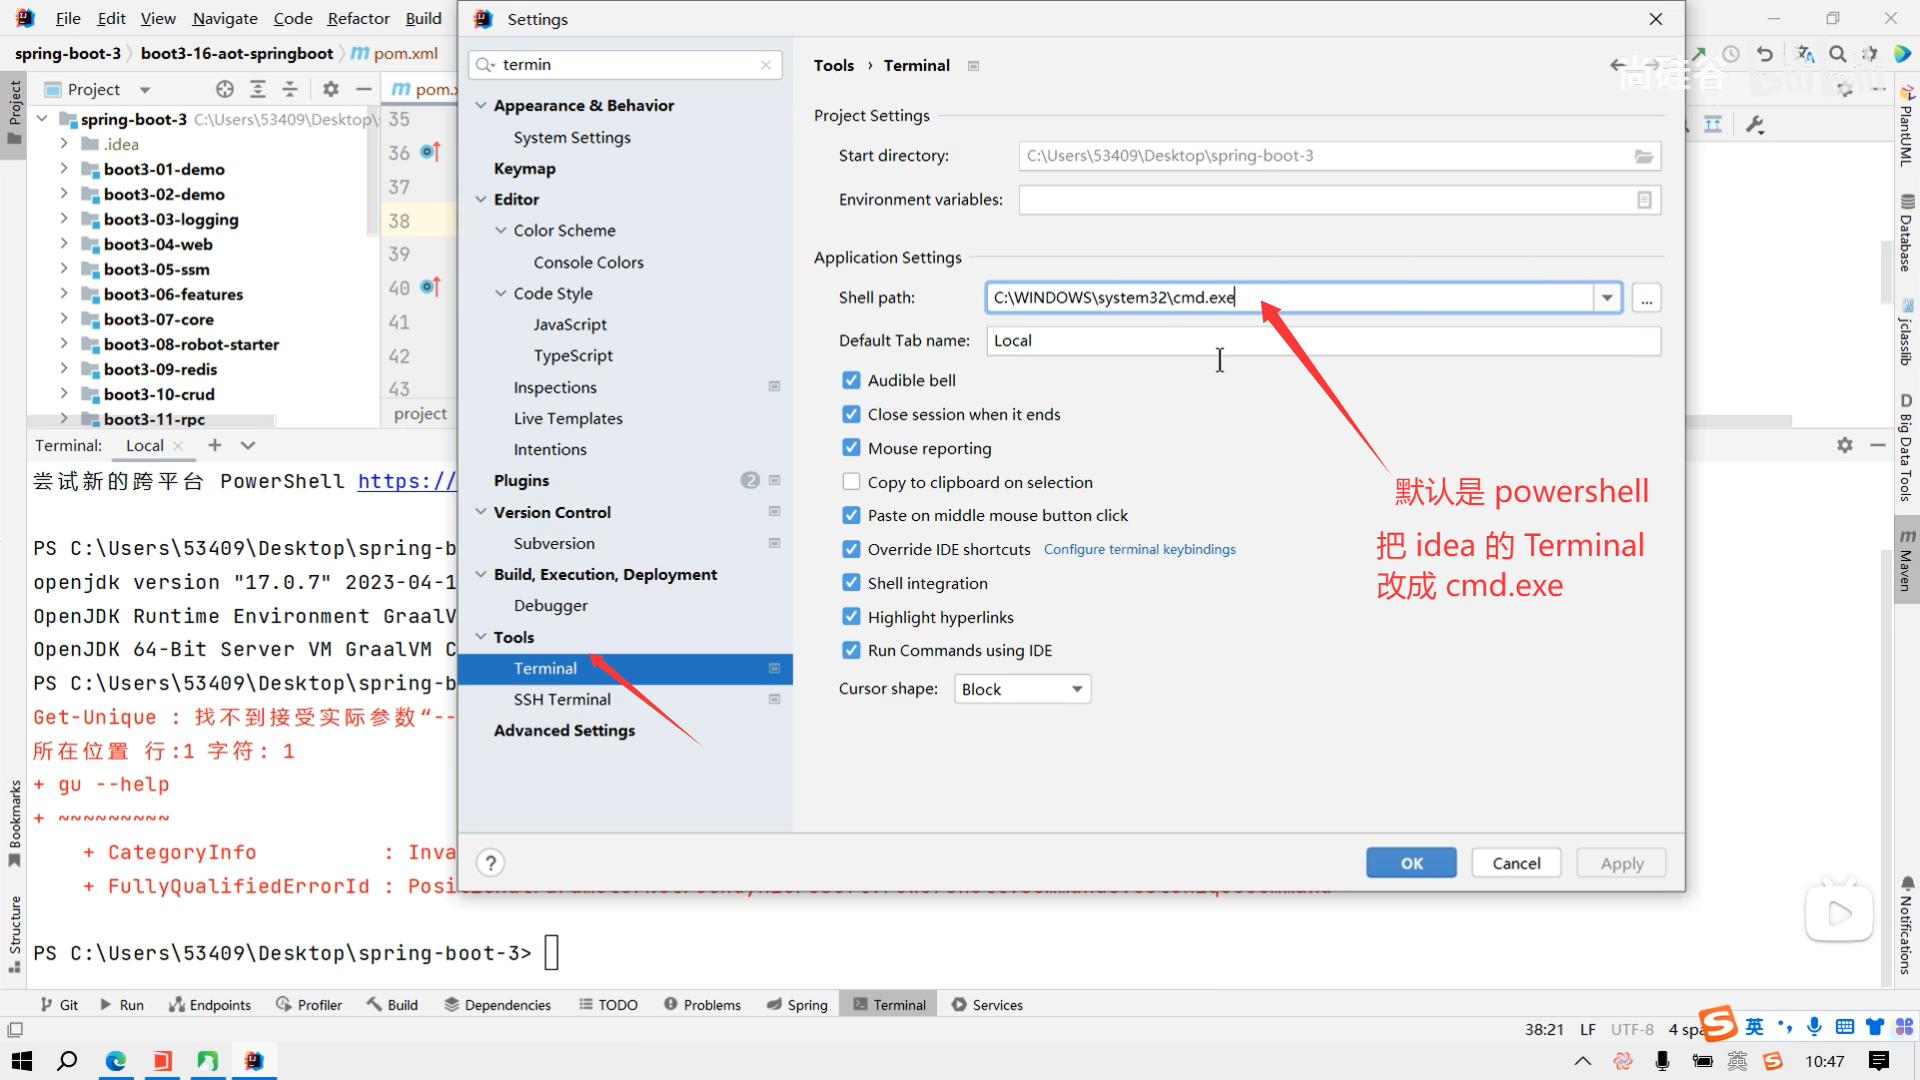Click the browse button next to Shell path
Screen dimensions: 1920x1080
click(1646, 298)
